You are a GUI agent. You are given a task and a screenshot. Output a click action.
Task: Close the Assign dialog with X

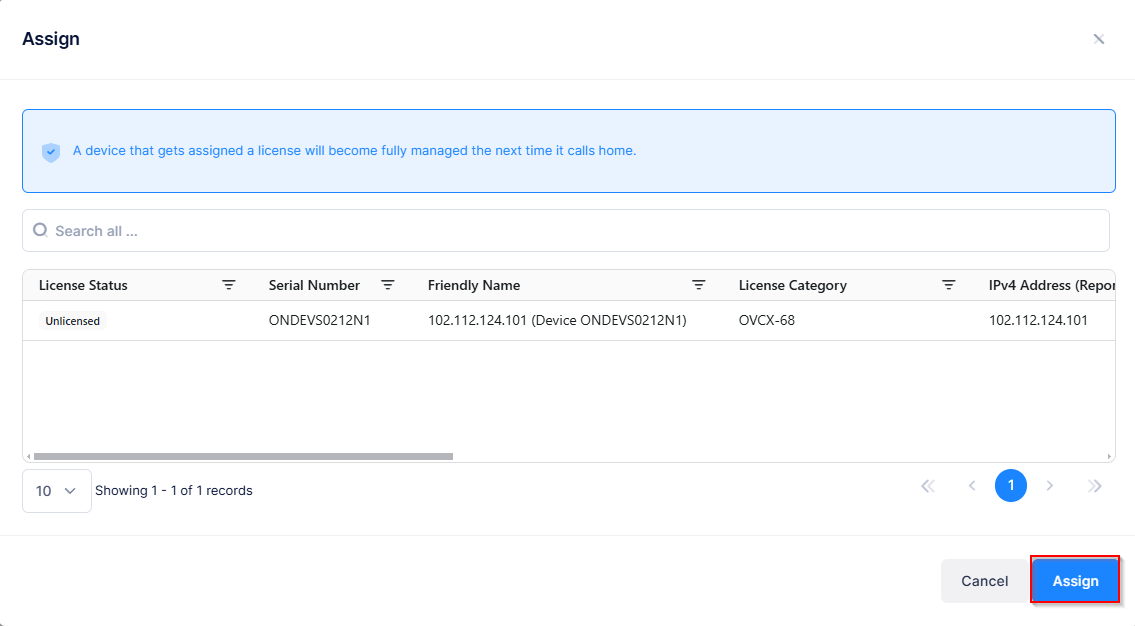tap(1098, 39)
